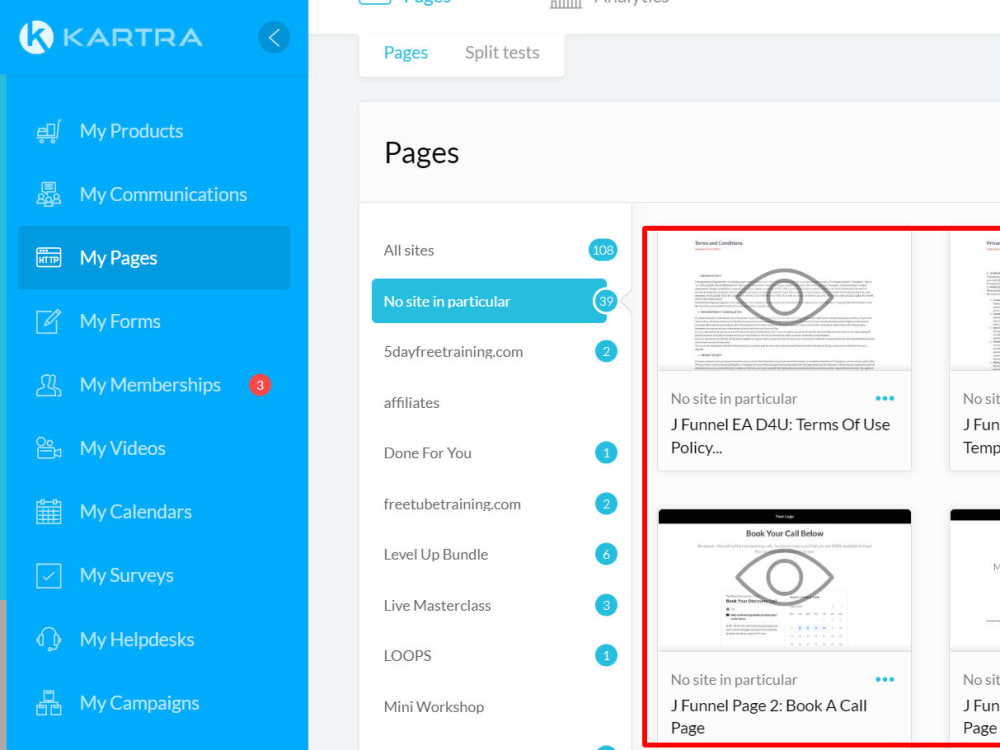Preview the Book A Call page eye icon
This screenshot has height=750, width=1000.
point(784,577)
